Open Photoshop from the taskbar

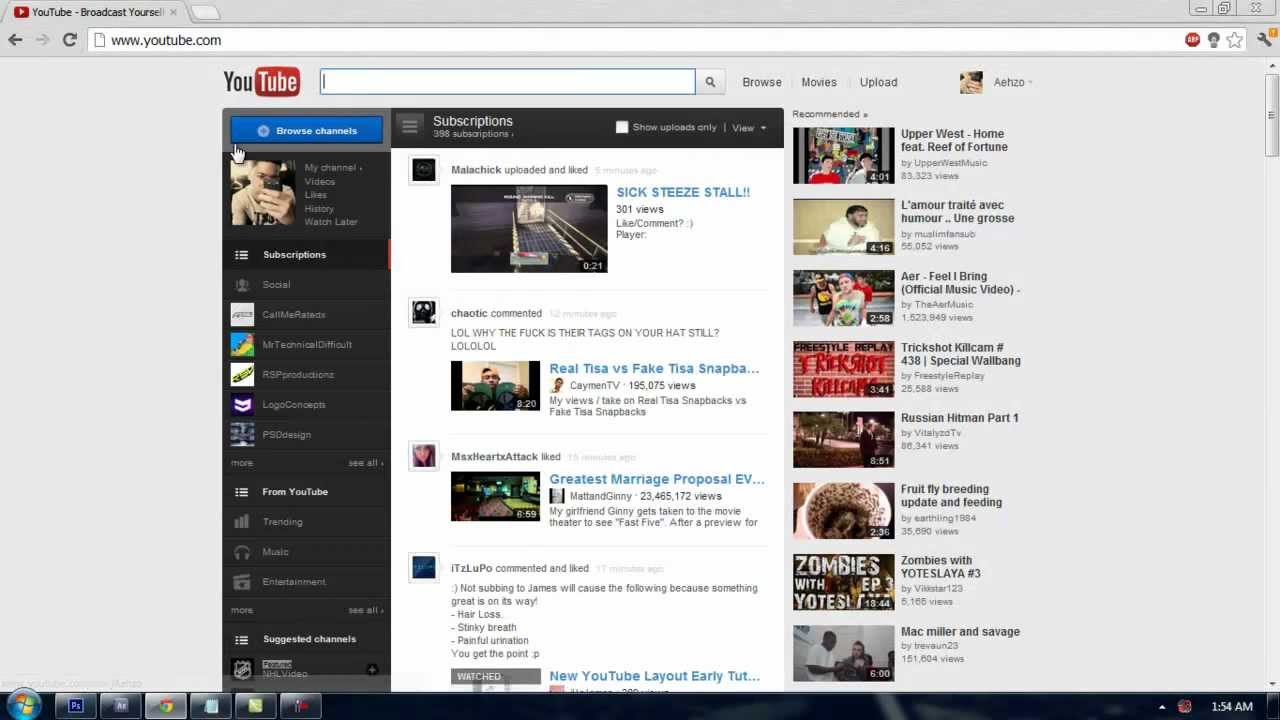(76, 706)
